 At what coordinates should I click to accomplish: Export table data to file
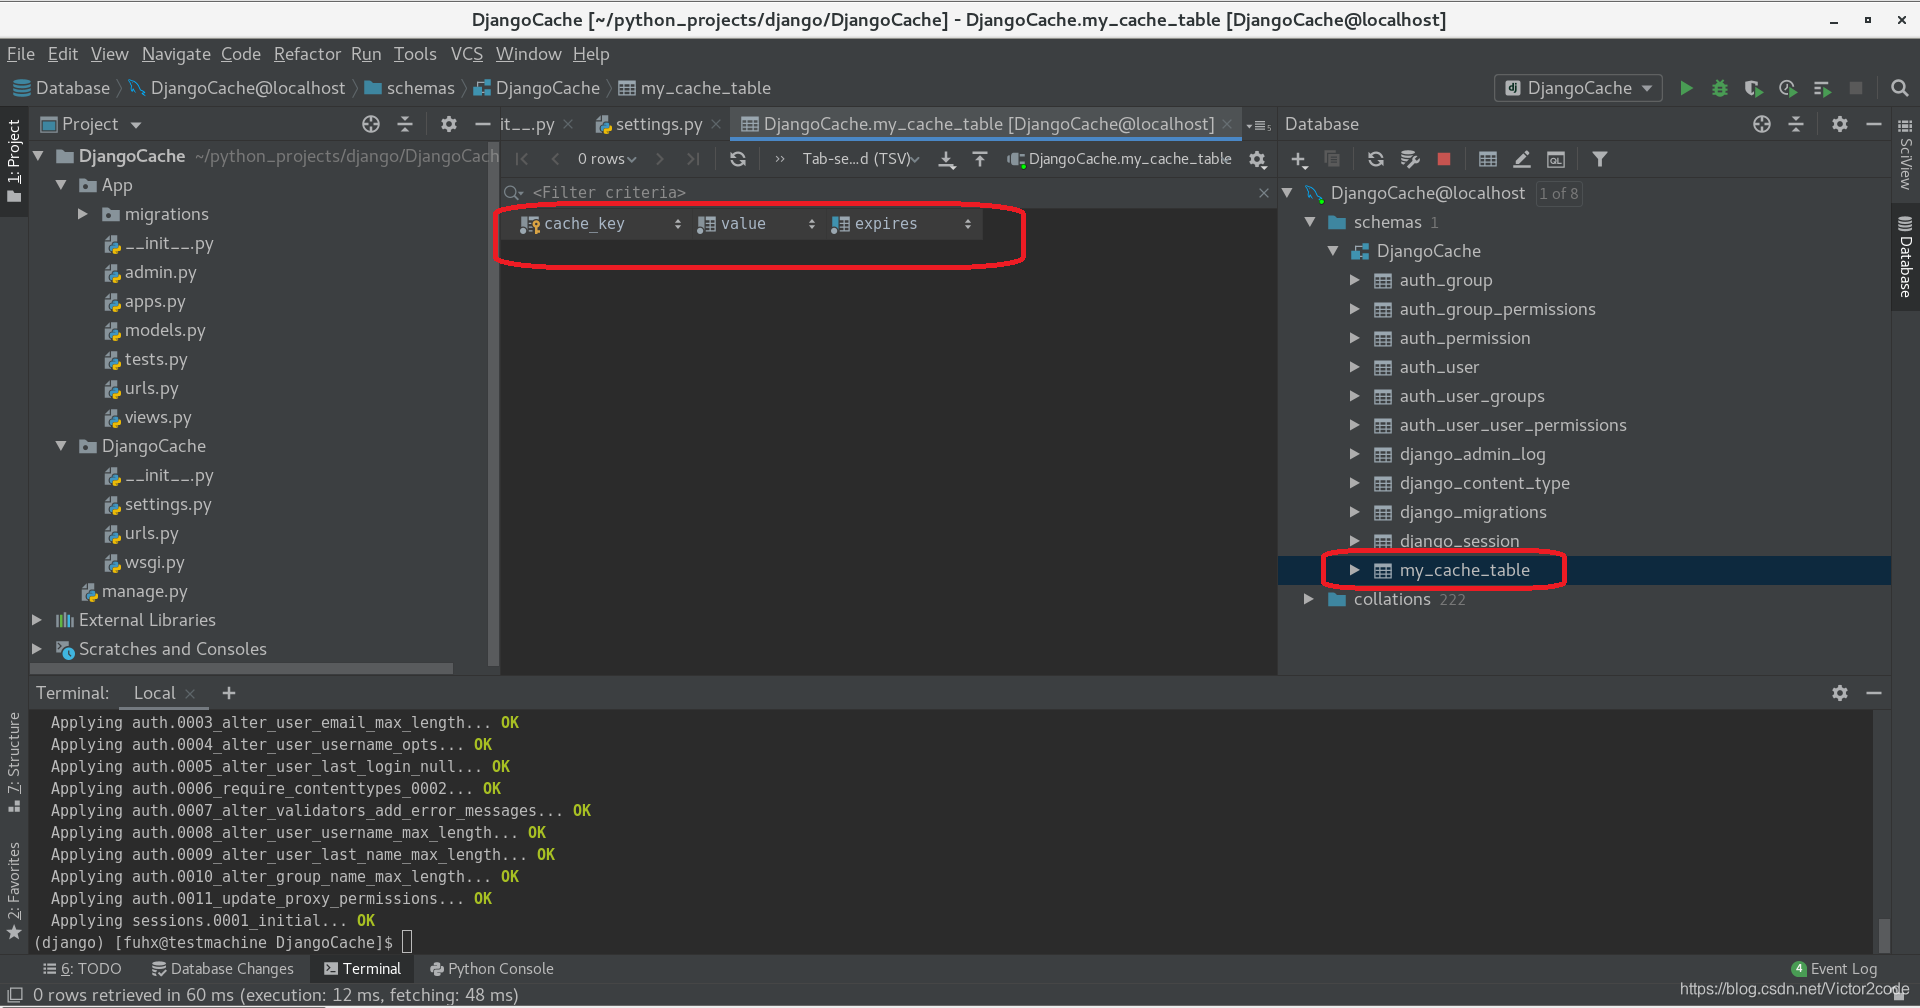(x=946, y=159)
